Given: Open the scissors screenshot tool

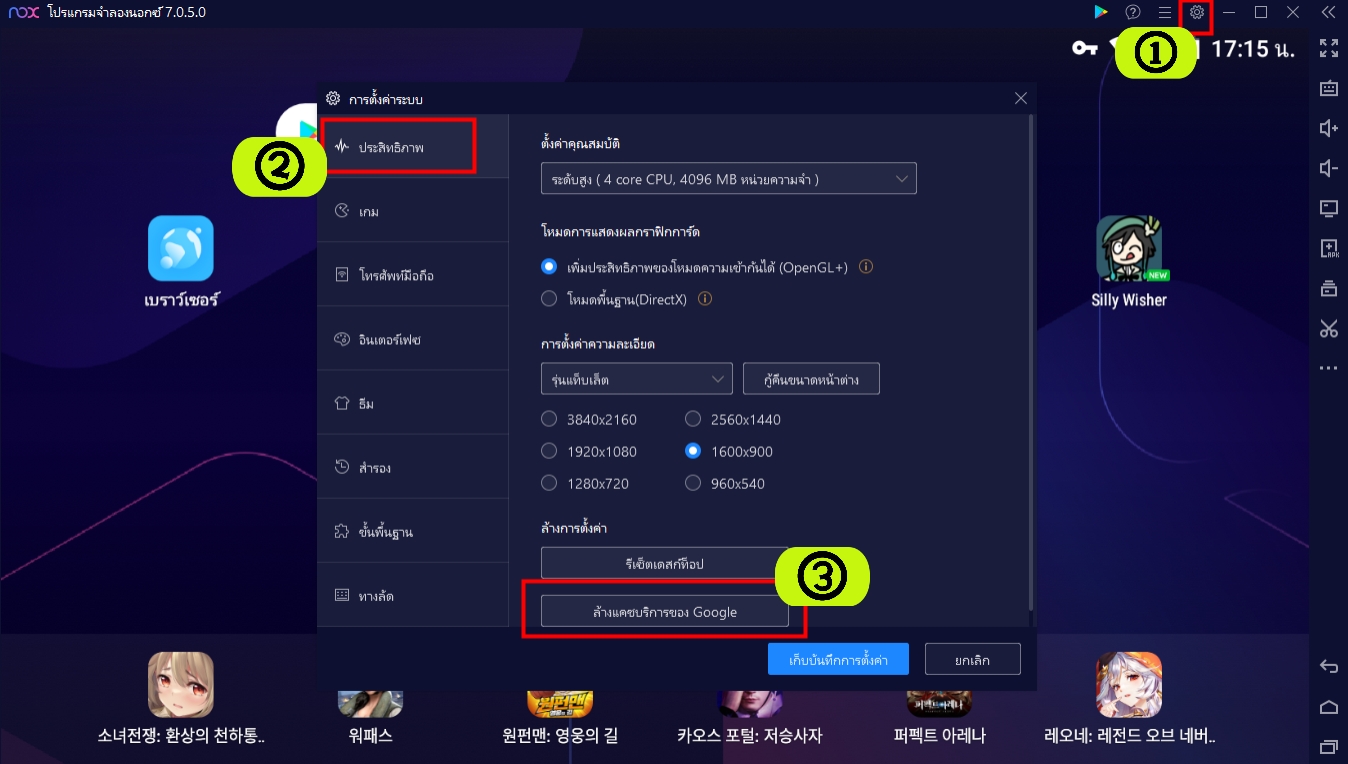Looking at the screenshot, I should [1329, 328].
